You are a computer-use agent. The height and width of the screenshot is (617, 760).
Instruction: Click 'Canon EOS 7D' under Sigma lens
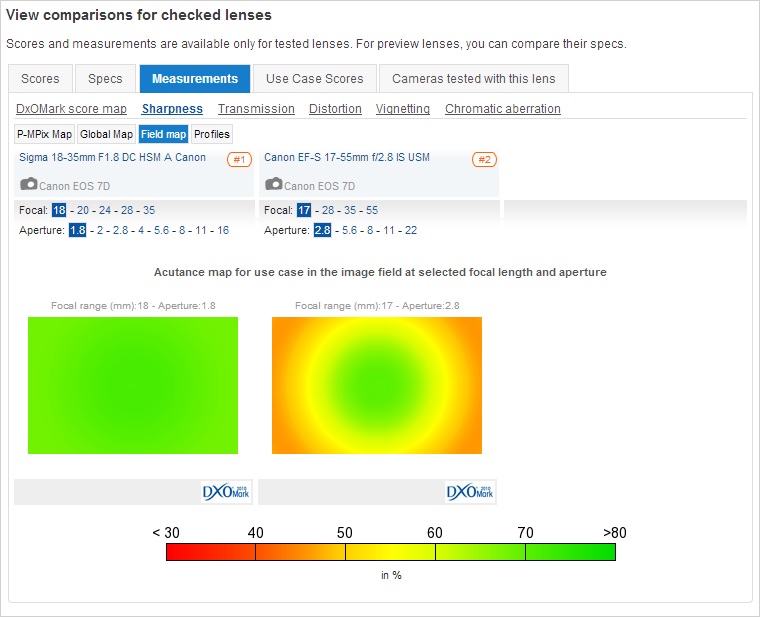pyautogui.click(x=75, y=186)
